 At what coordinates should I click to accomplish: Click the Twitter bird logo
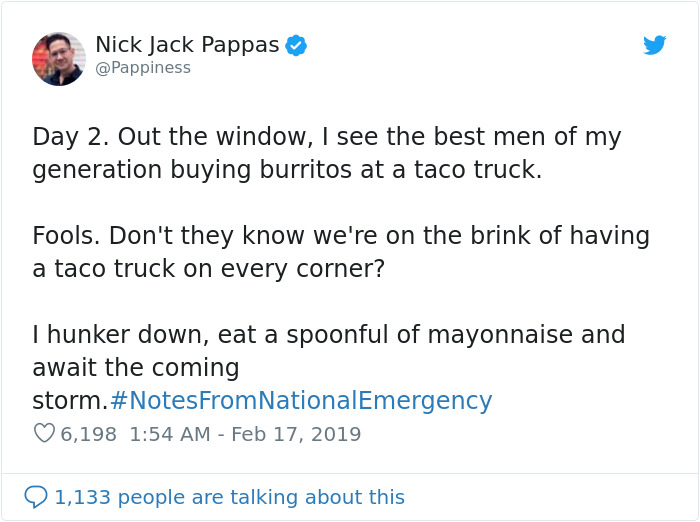[654, 45]
